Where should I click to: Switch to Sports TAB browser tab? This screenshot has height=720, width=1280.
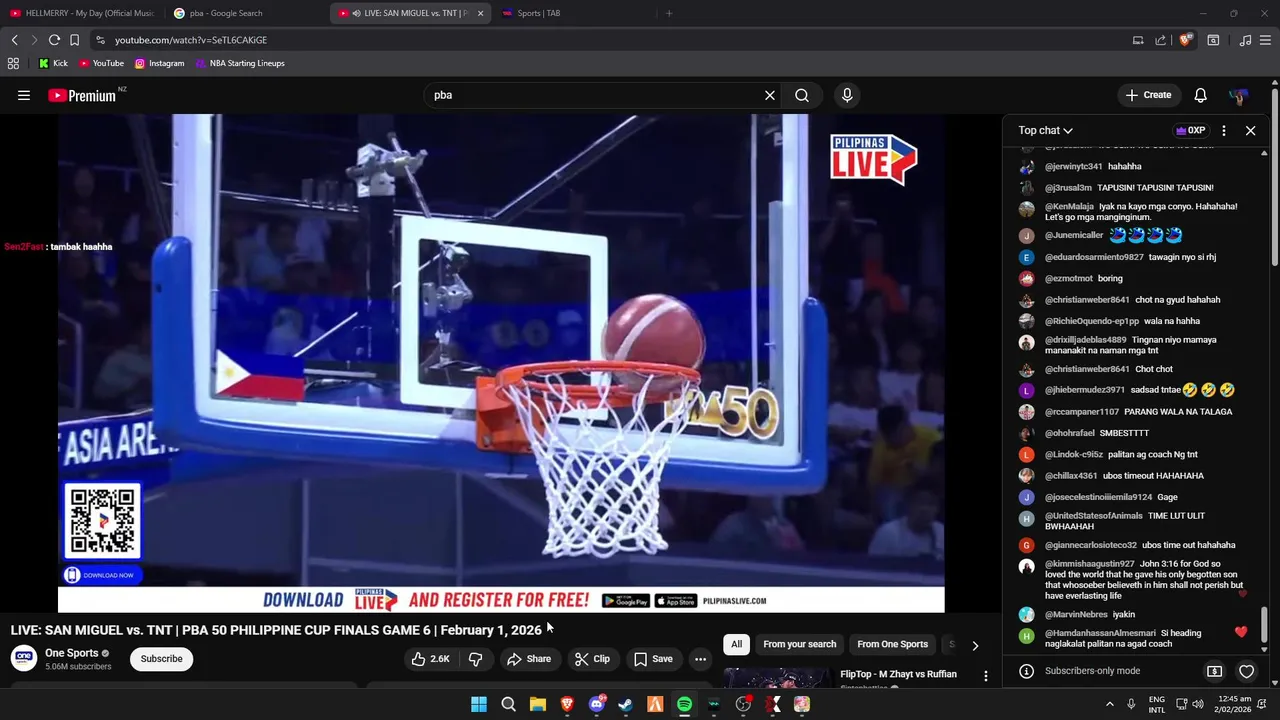click(570, 13)
